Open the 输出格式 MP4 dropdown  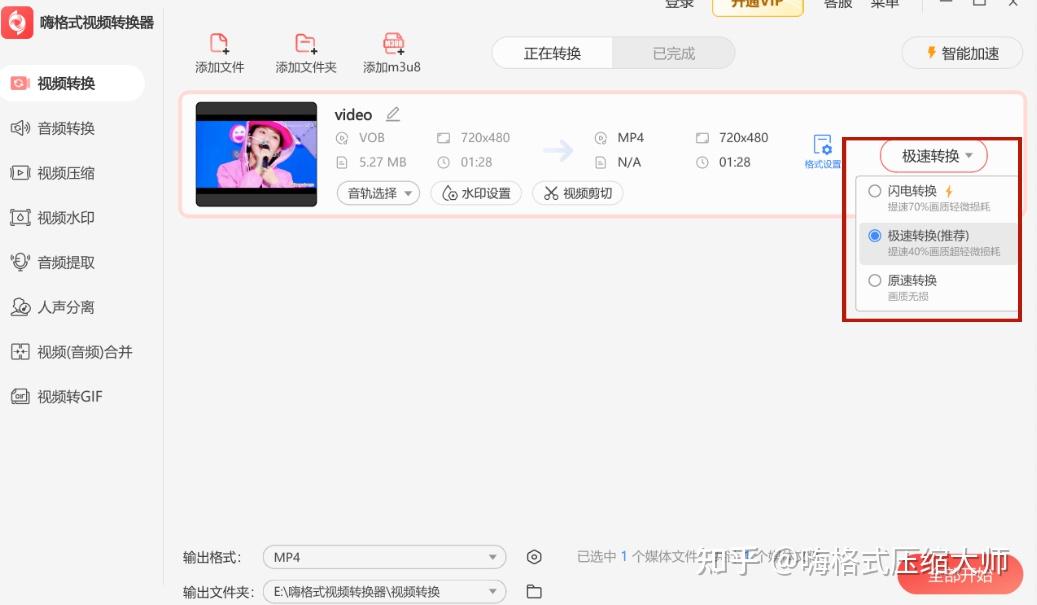pos(383,556)
